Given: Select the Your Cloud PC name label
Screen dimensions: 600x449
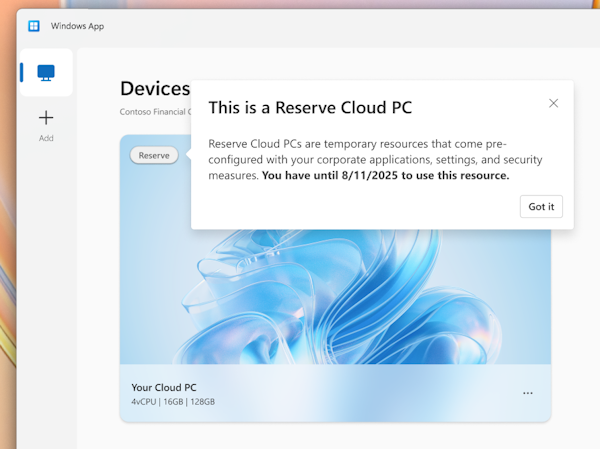Looking at the screenshot, I should pos(164,388).
